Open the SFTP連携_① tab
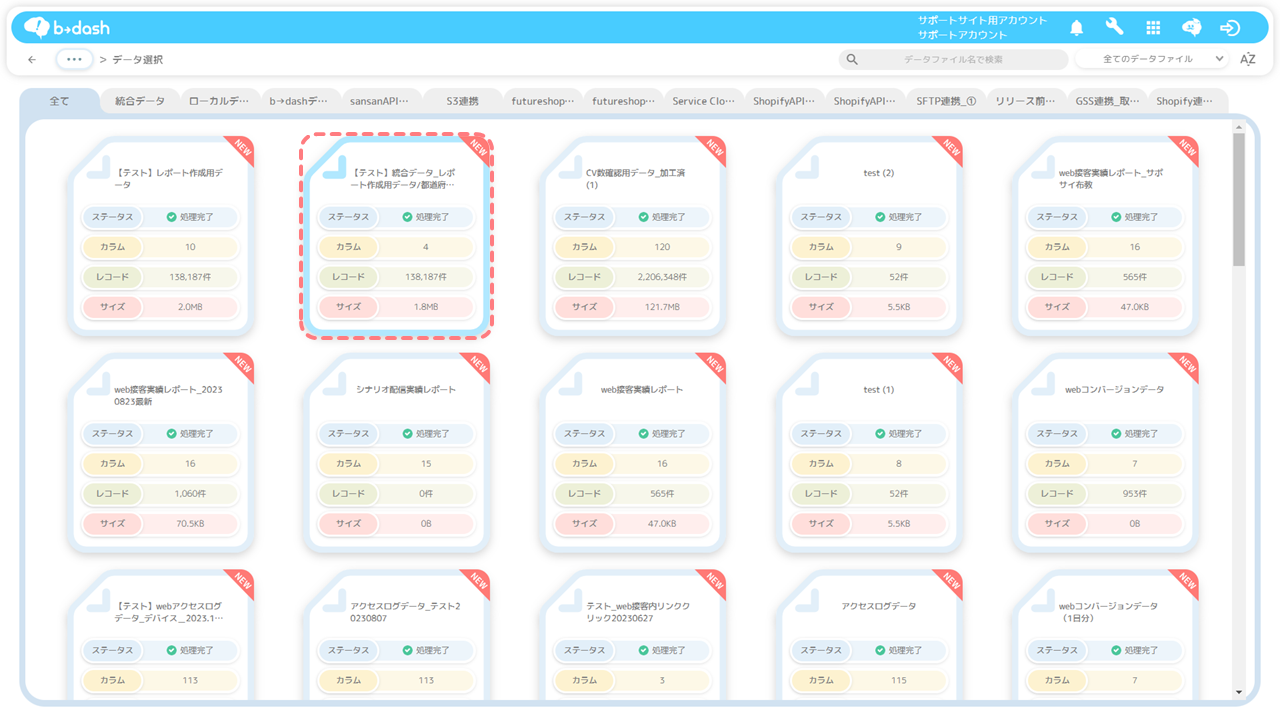The image size is (1280, 720). 946,101
